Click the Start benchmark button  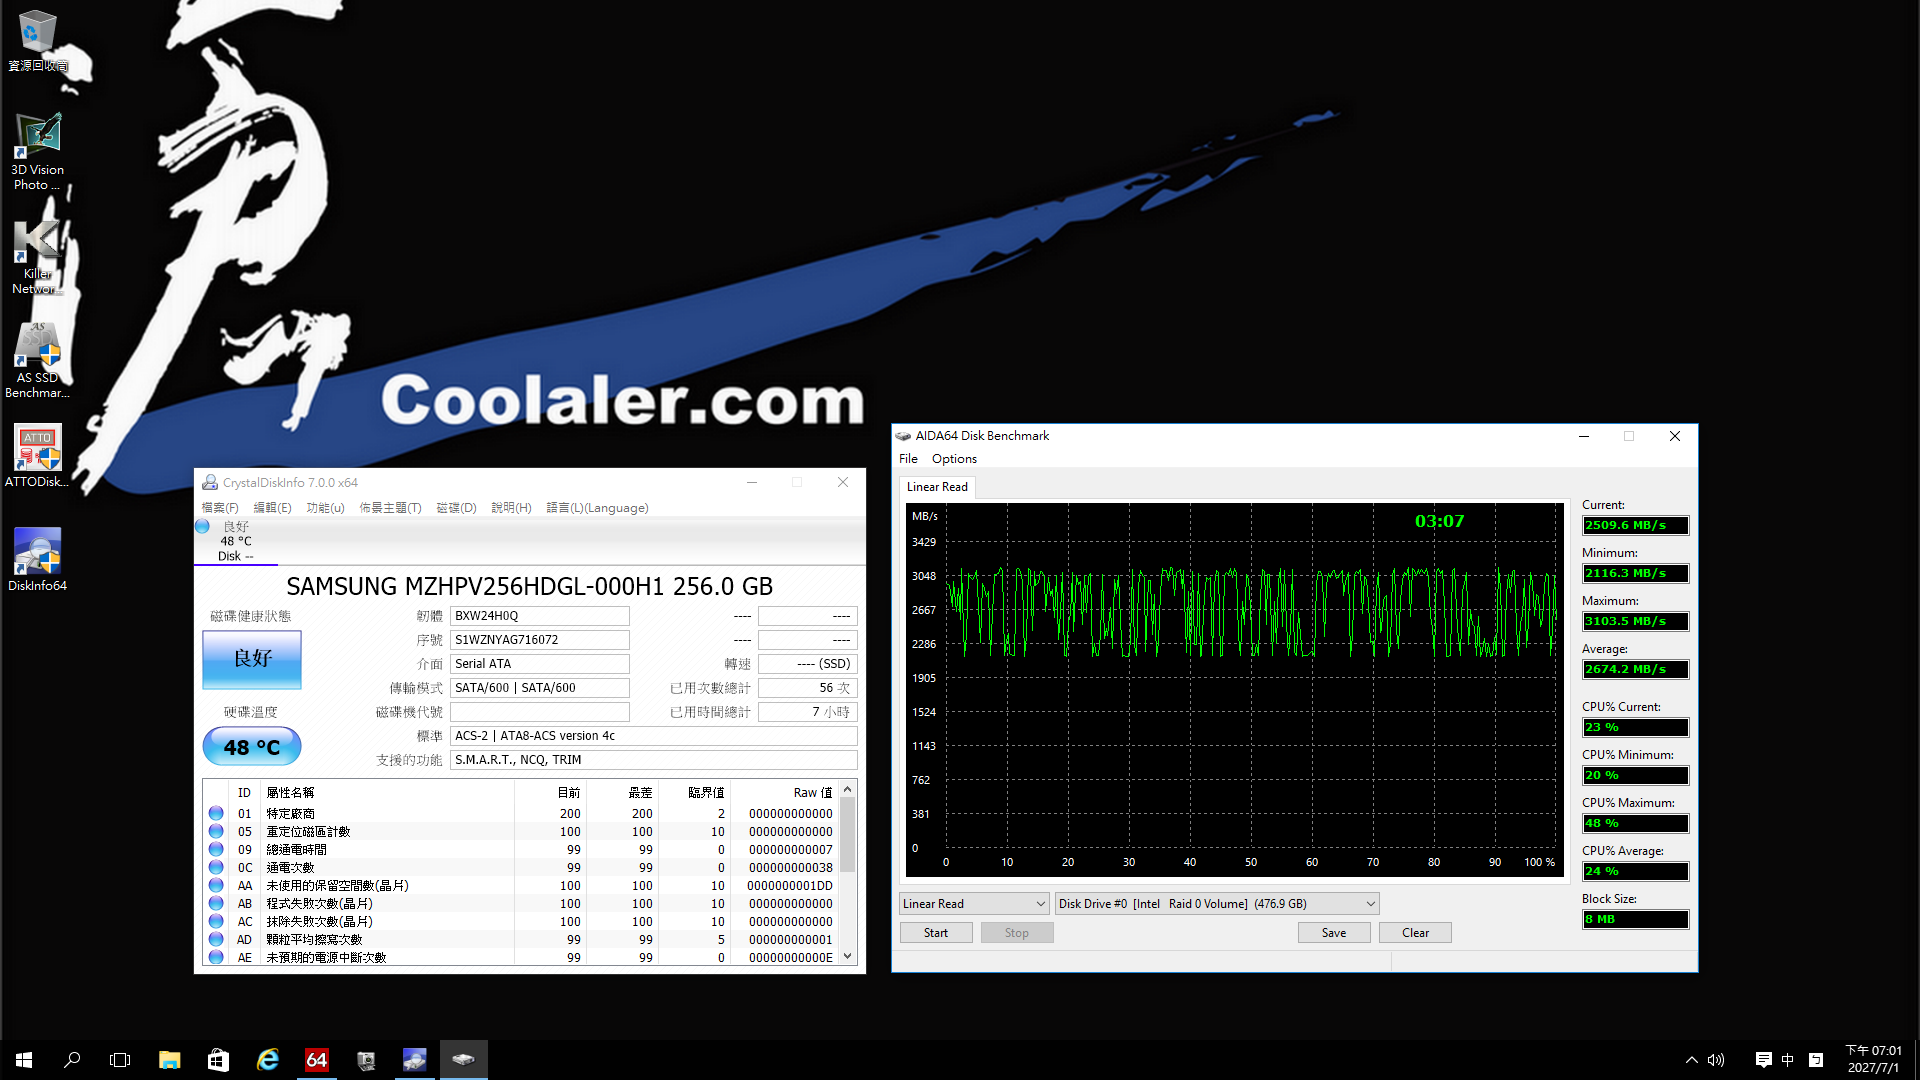(936, 933)
